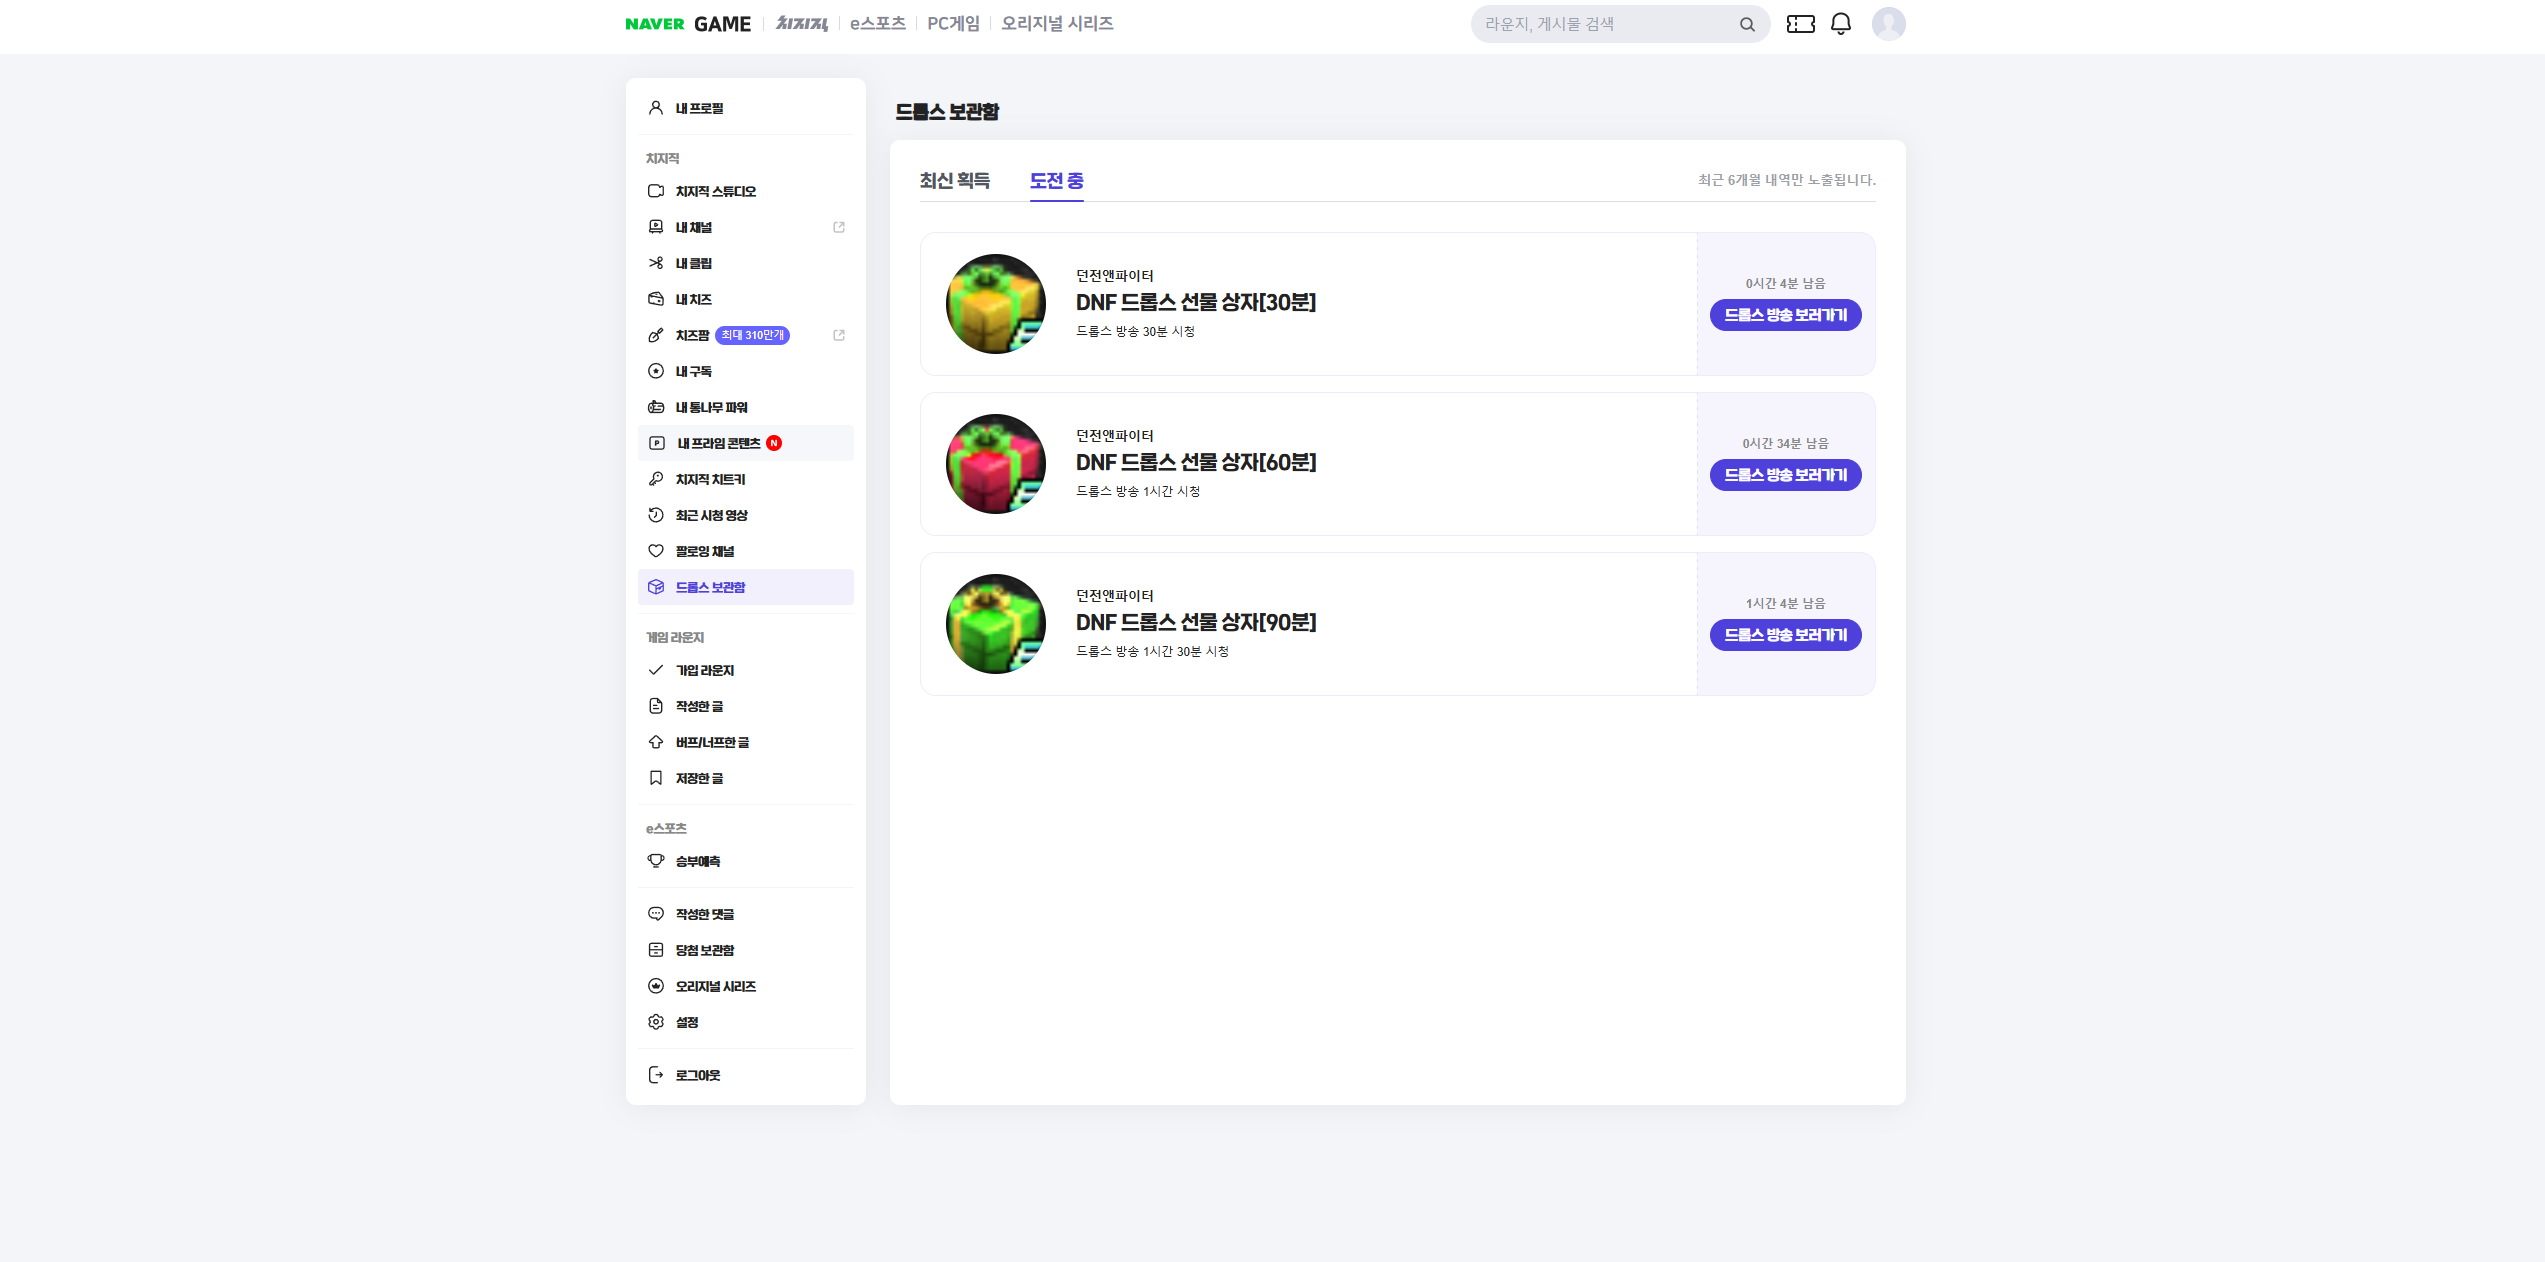This screenshot has width=2545, height=1262.
Task: Click the NAVER GAME logo
Action: click(687, 24)
